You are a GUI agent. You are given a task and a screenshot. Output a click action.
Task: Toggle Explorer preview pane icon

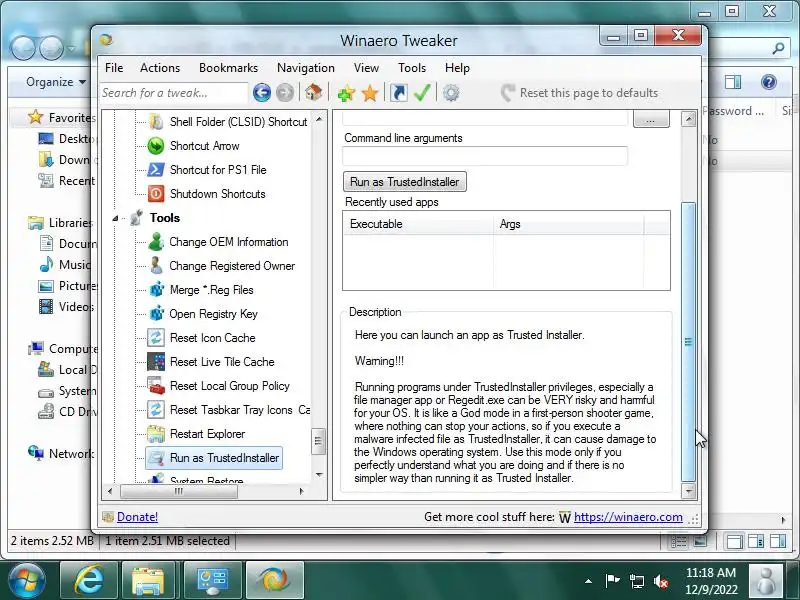pos(733,82)
